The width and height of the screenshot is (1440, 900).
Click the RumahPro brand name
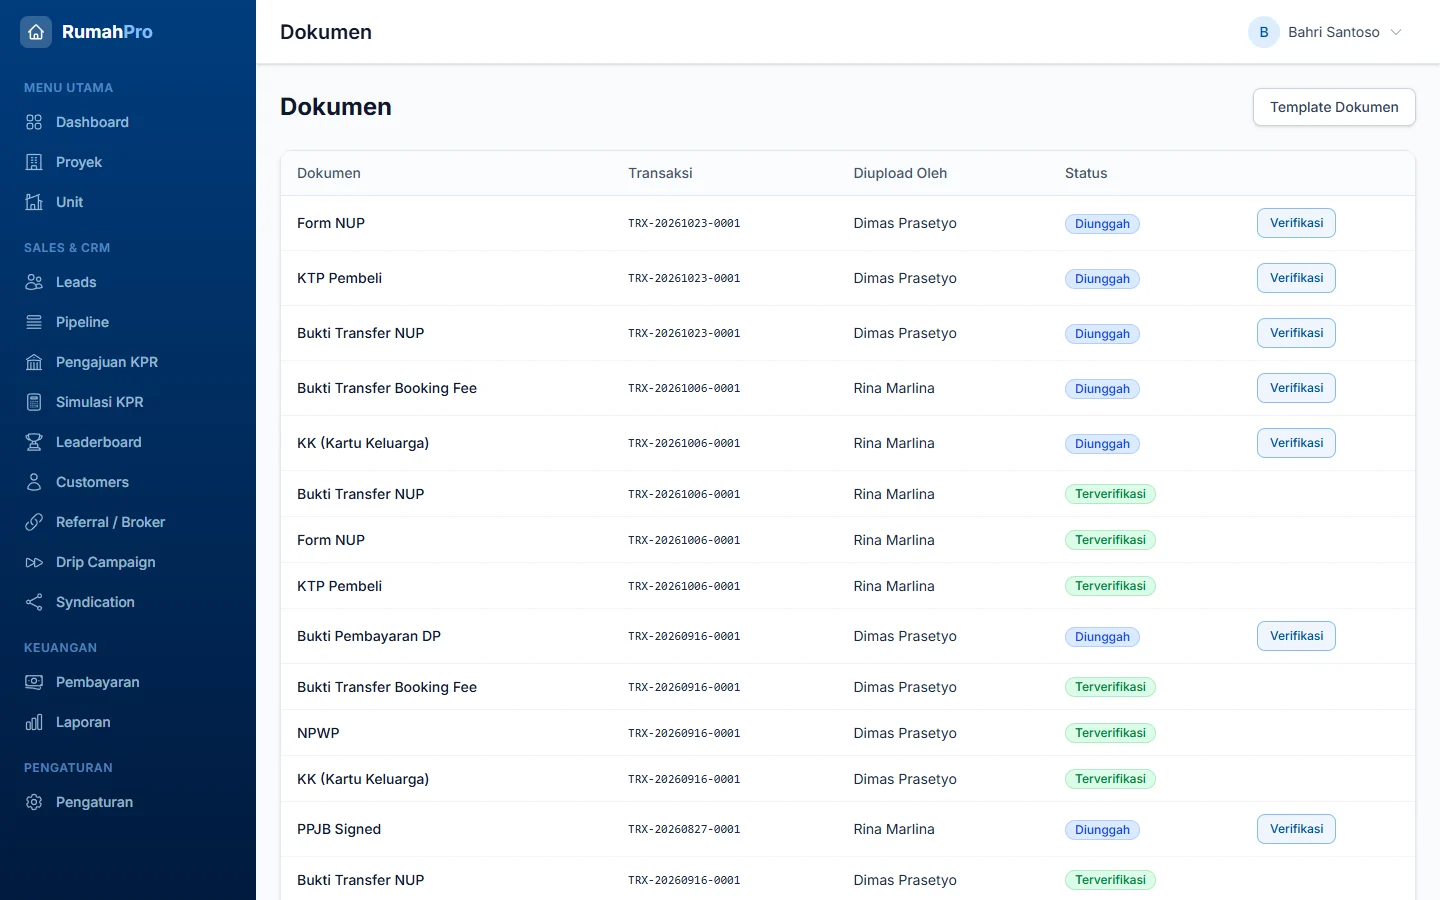[107, 32]
